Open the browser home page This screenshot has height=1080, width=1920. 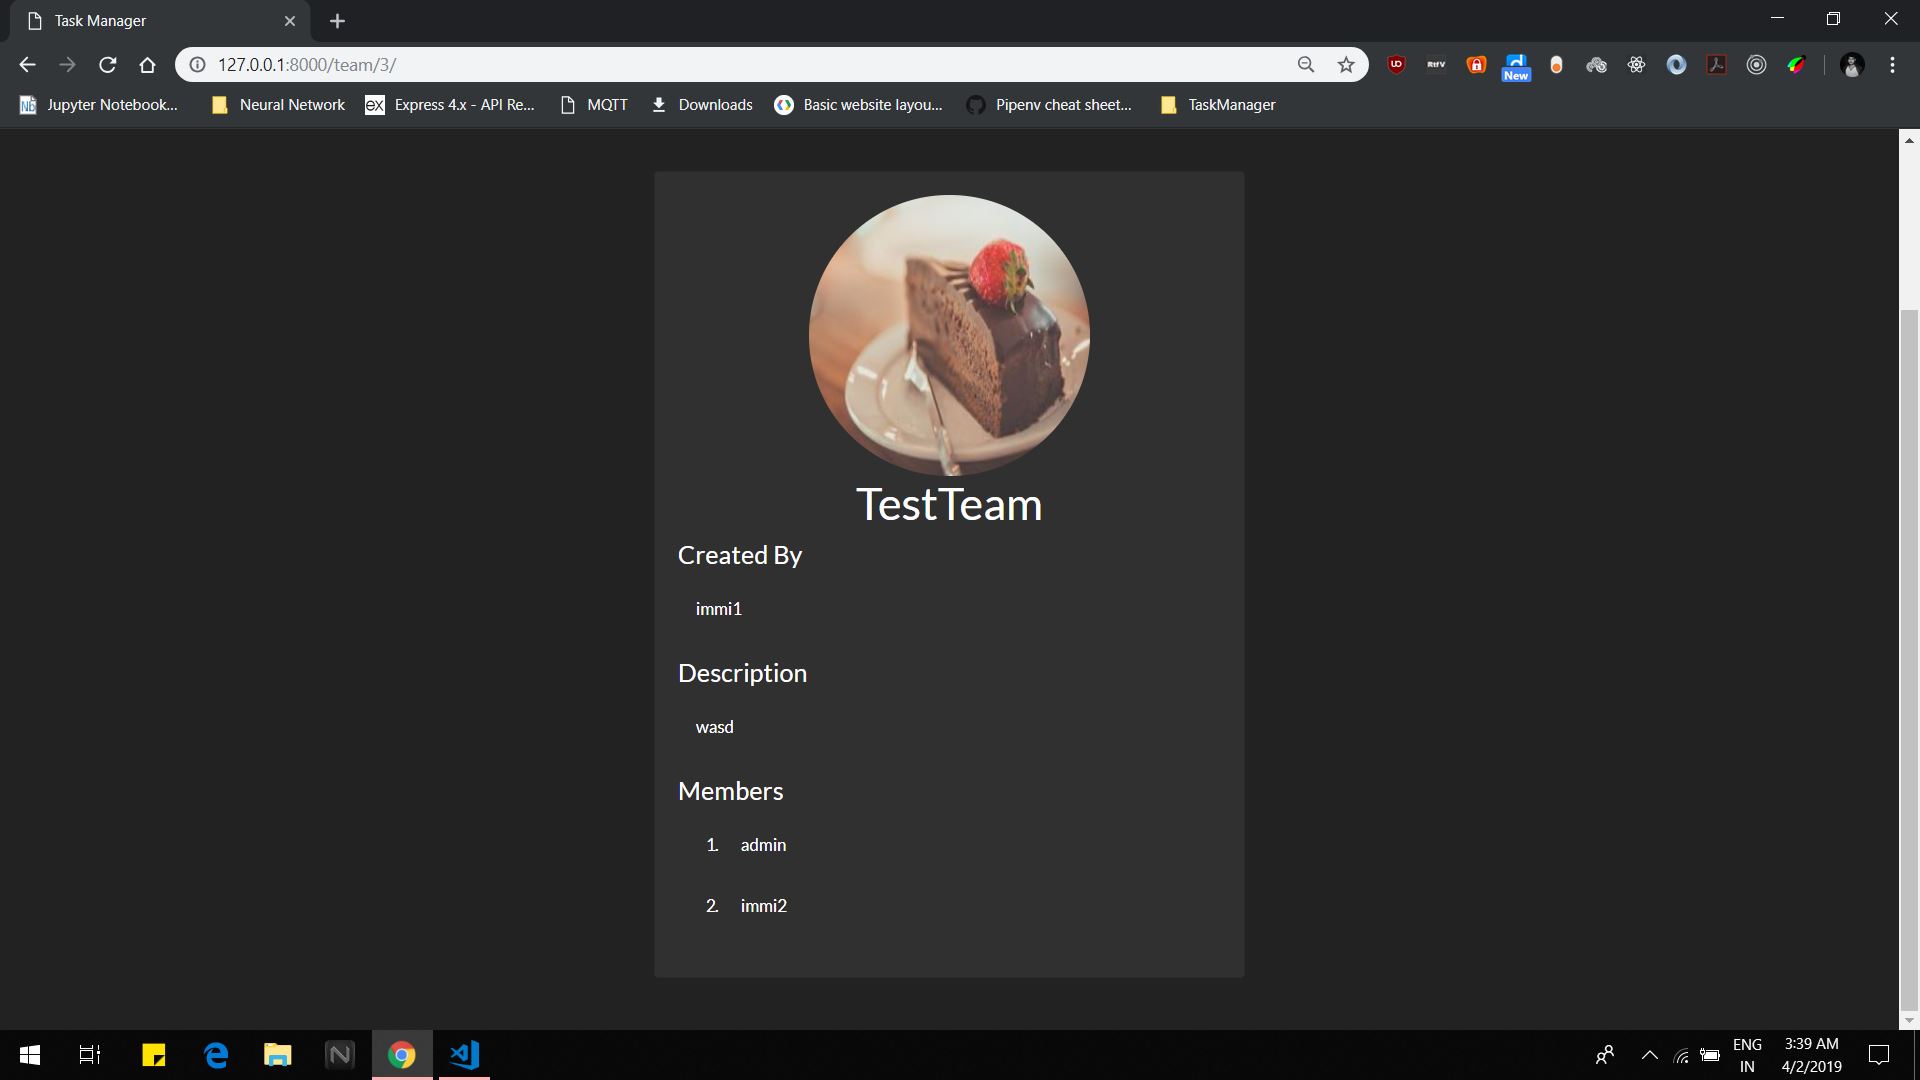pos(147,65)
